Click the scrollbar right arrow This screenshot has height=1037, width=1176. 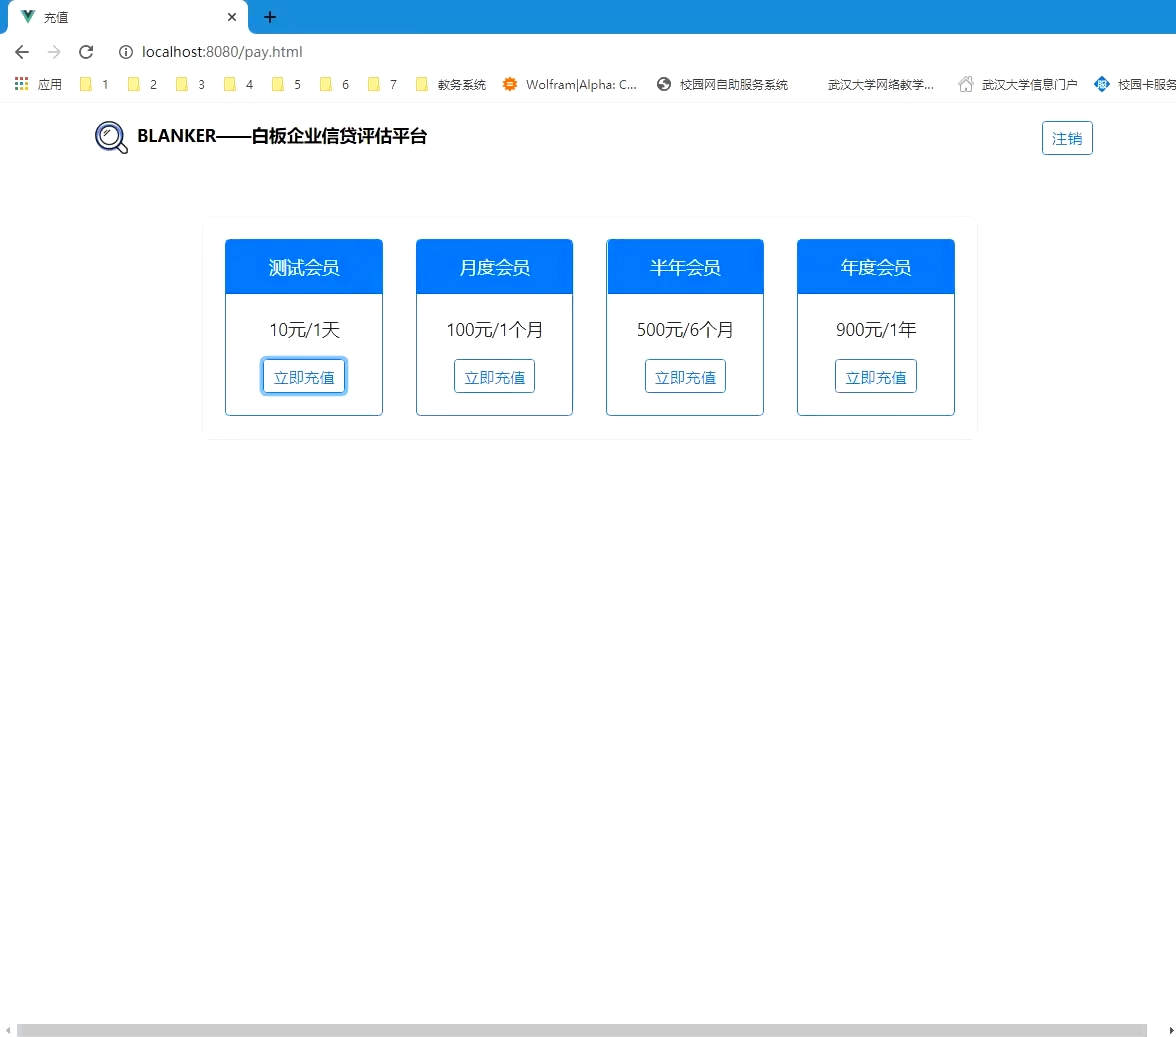click(1170, 1030)
